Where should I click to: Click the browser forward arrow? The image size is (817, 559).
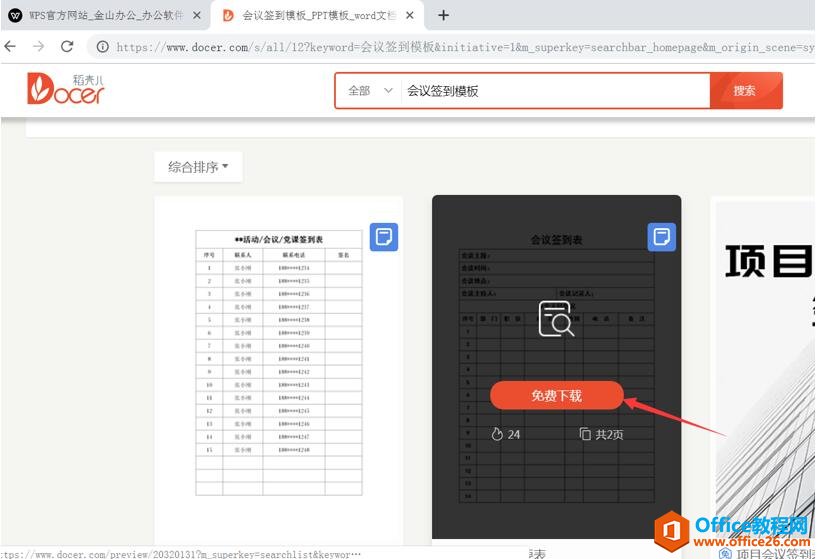click(39, 46)
